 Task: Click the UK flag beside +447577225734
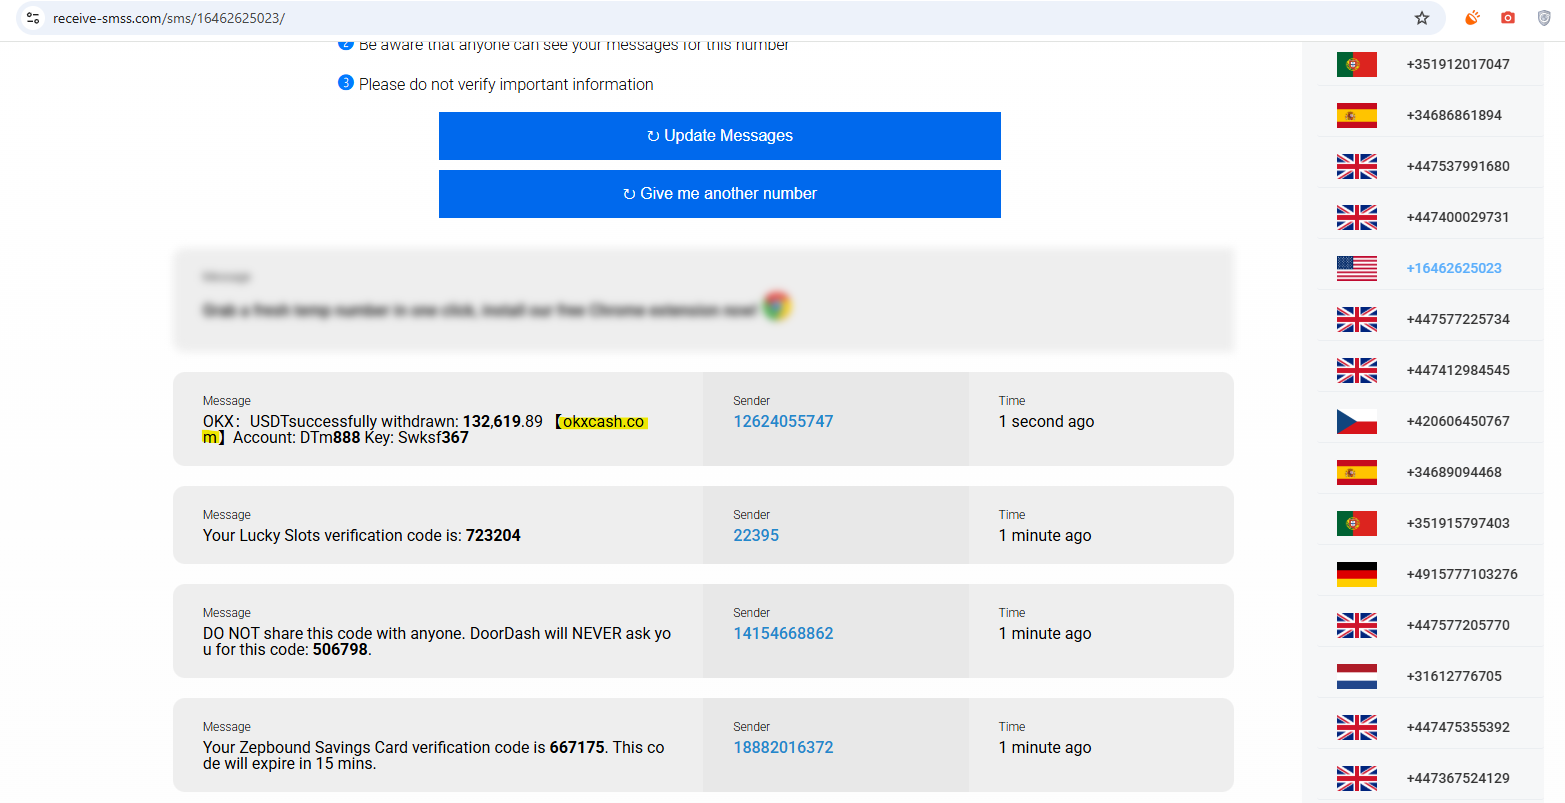click(1357, 319)
